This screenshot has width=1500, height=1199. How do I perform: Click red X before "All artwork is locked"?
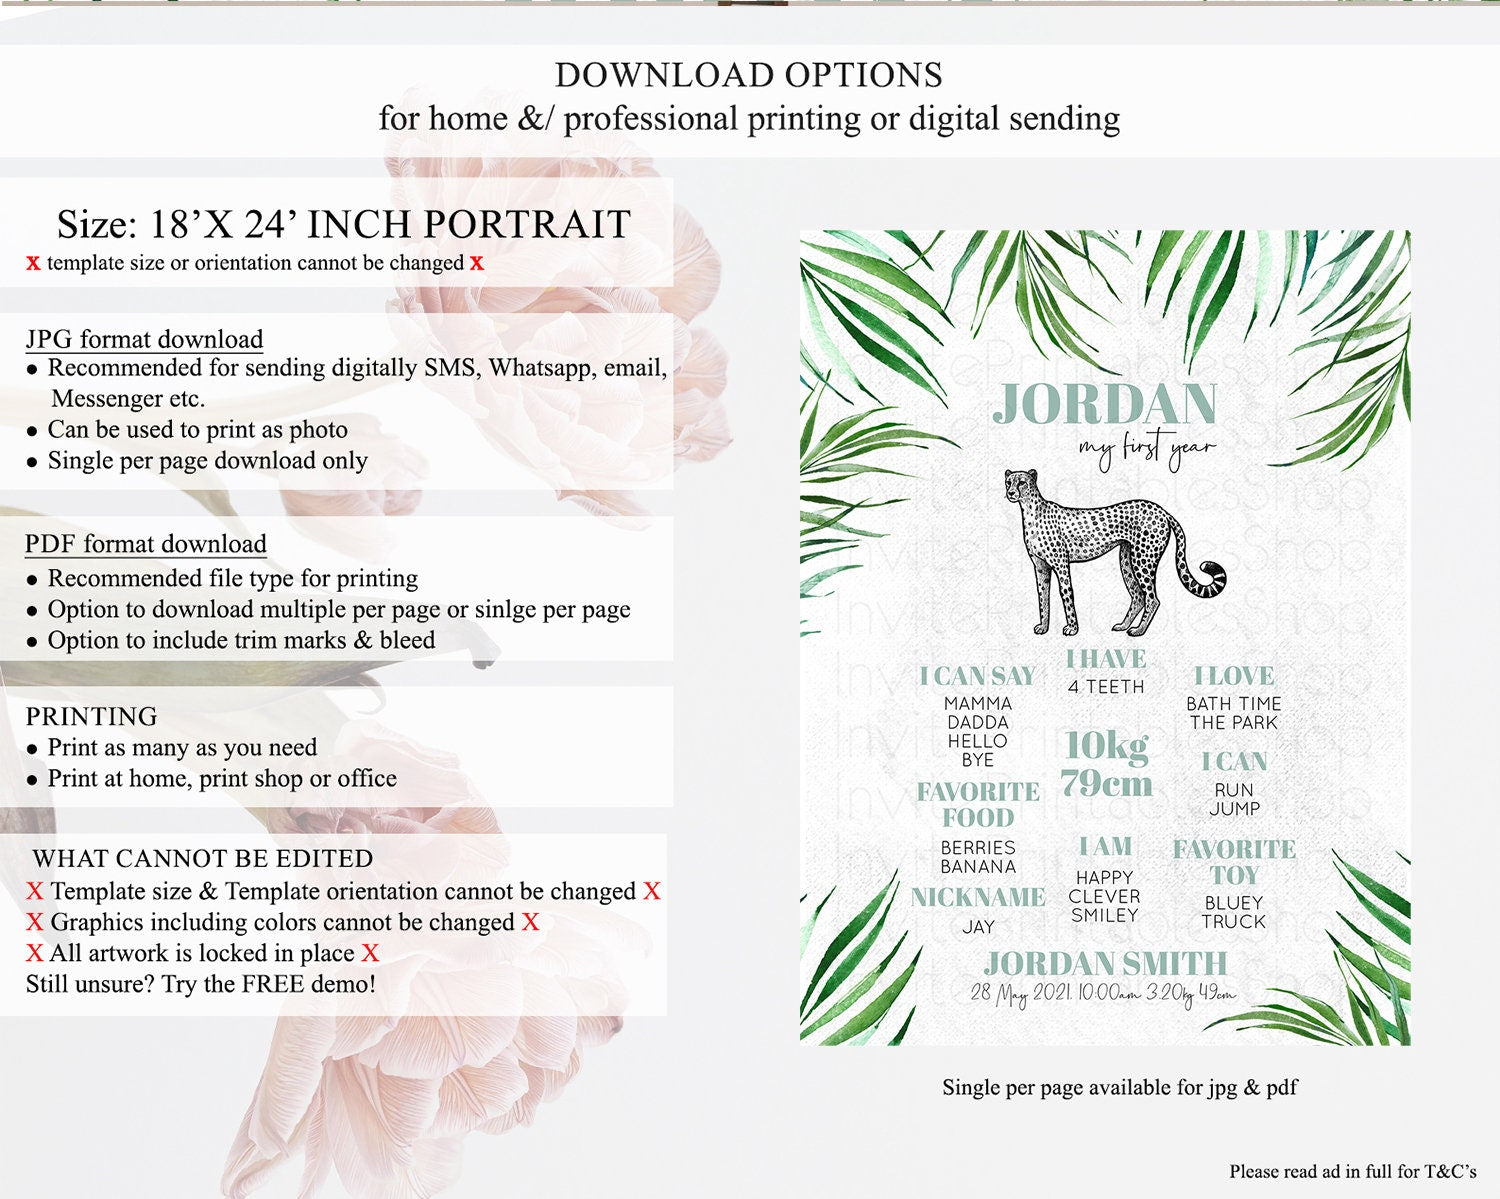coord(35,953)
